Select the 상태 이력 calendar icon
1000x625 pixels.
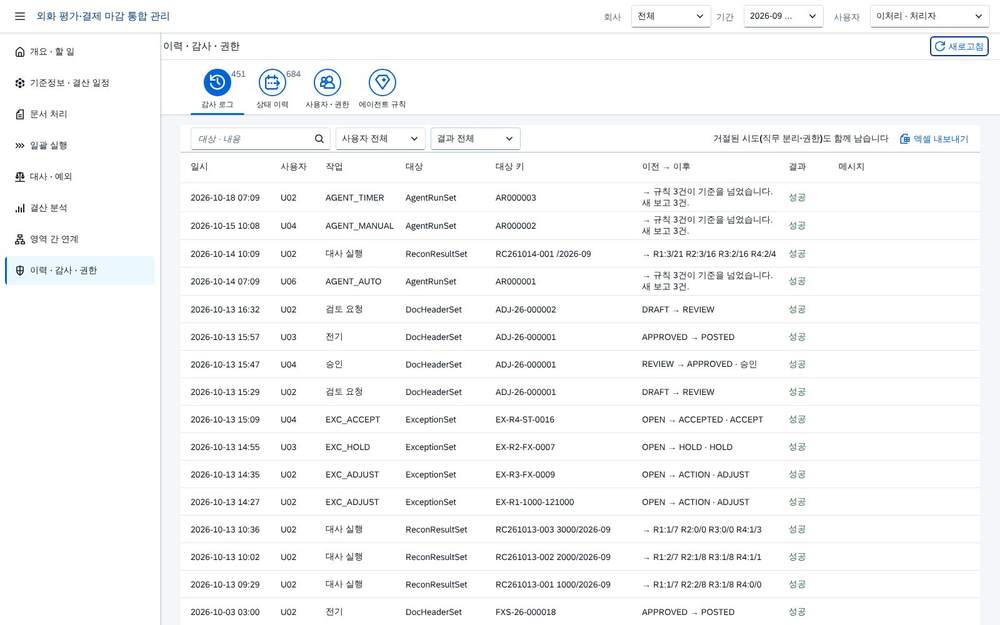click(x=272, y=82)
